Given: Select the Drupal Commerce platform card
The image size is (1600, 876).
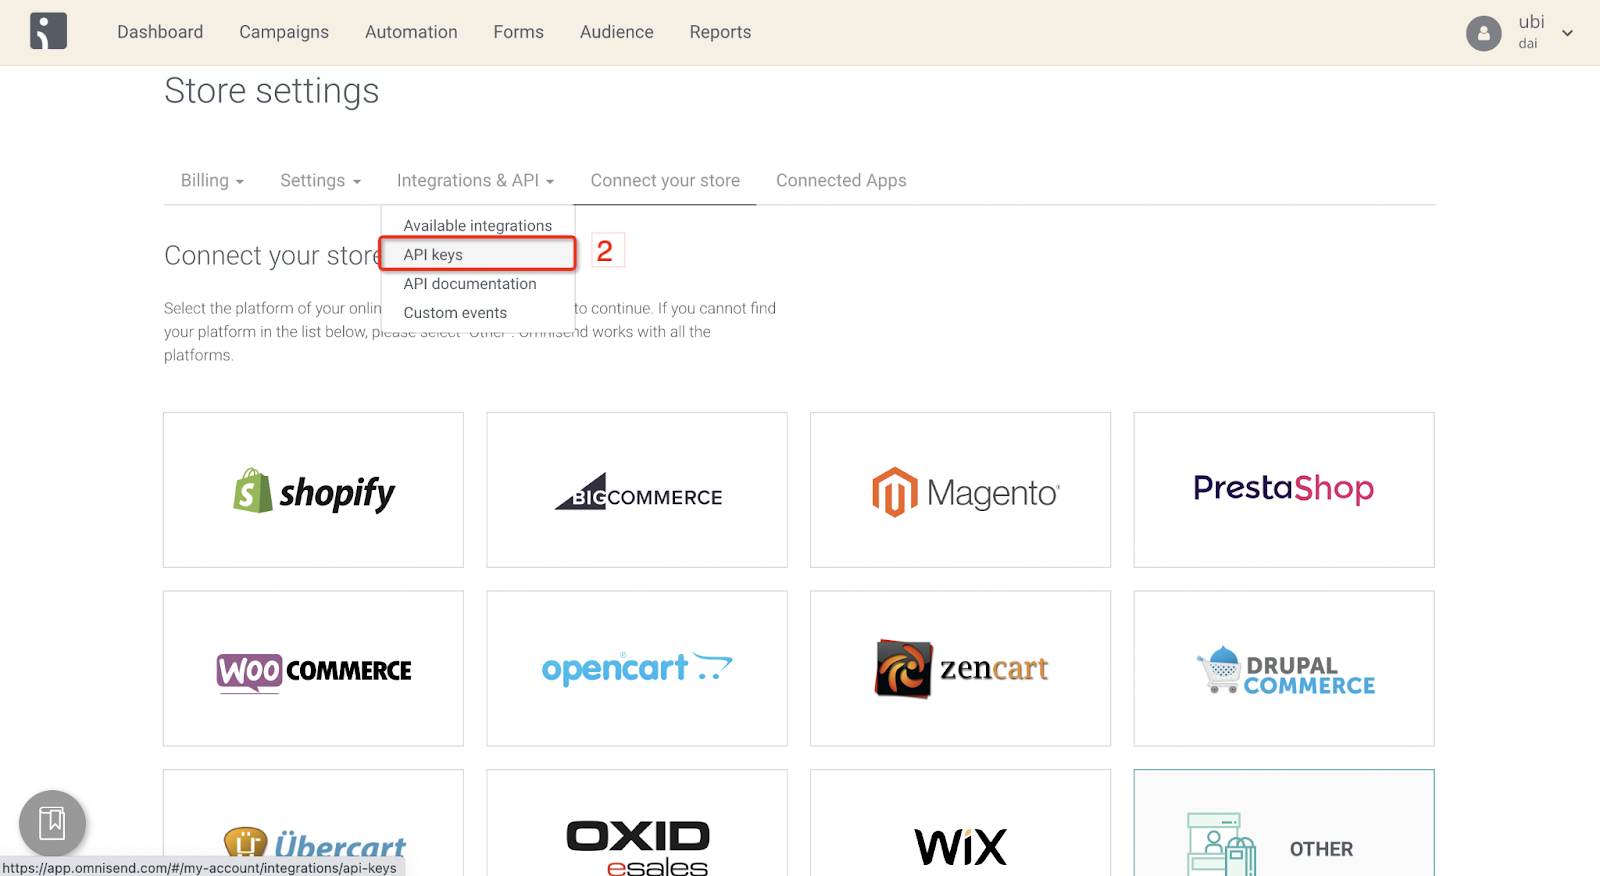Looking at the screenshot, I should click(1284, 668).
